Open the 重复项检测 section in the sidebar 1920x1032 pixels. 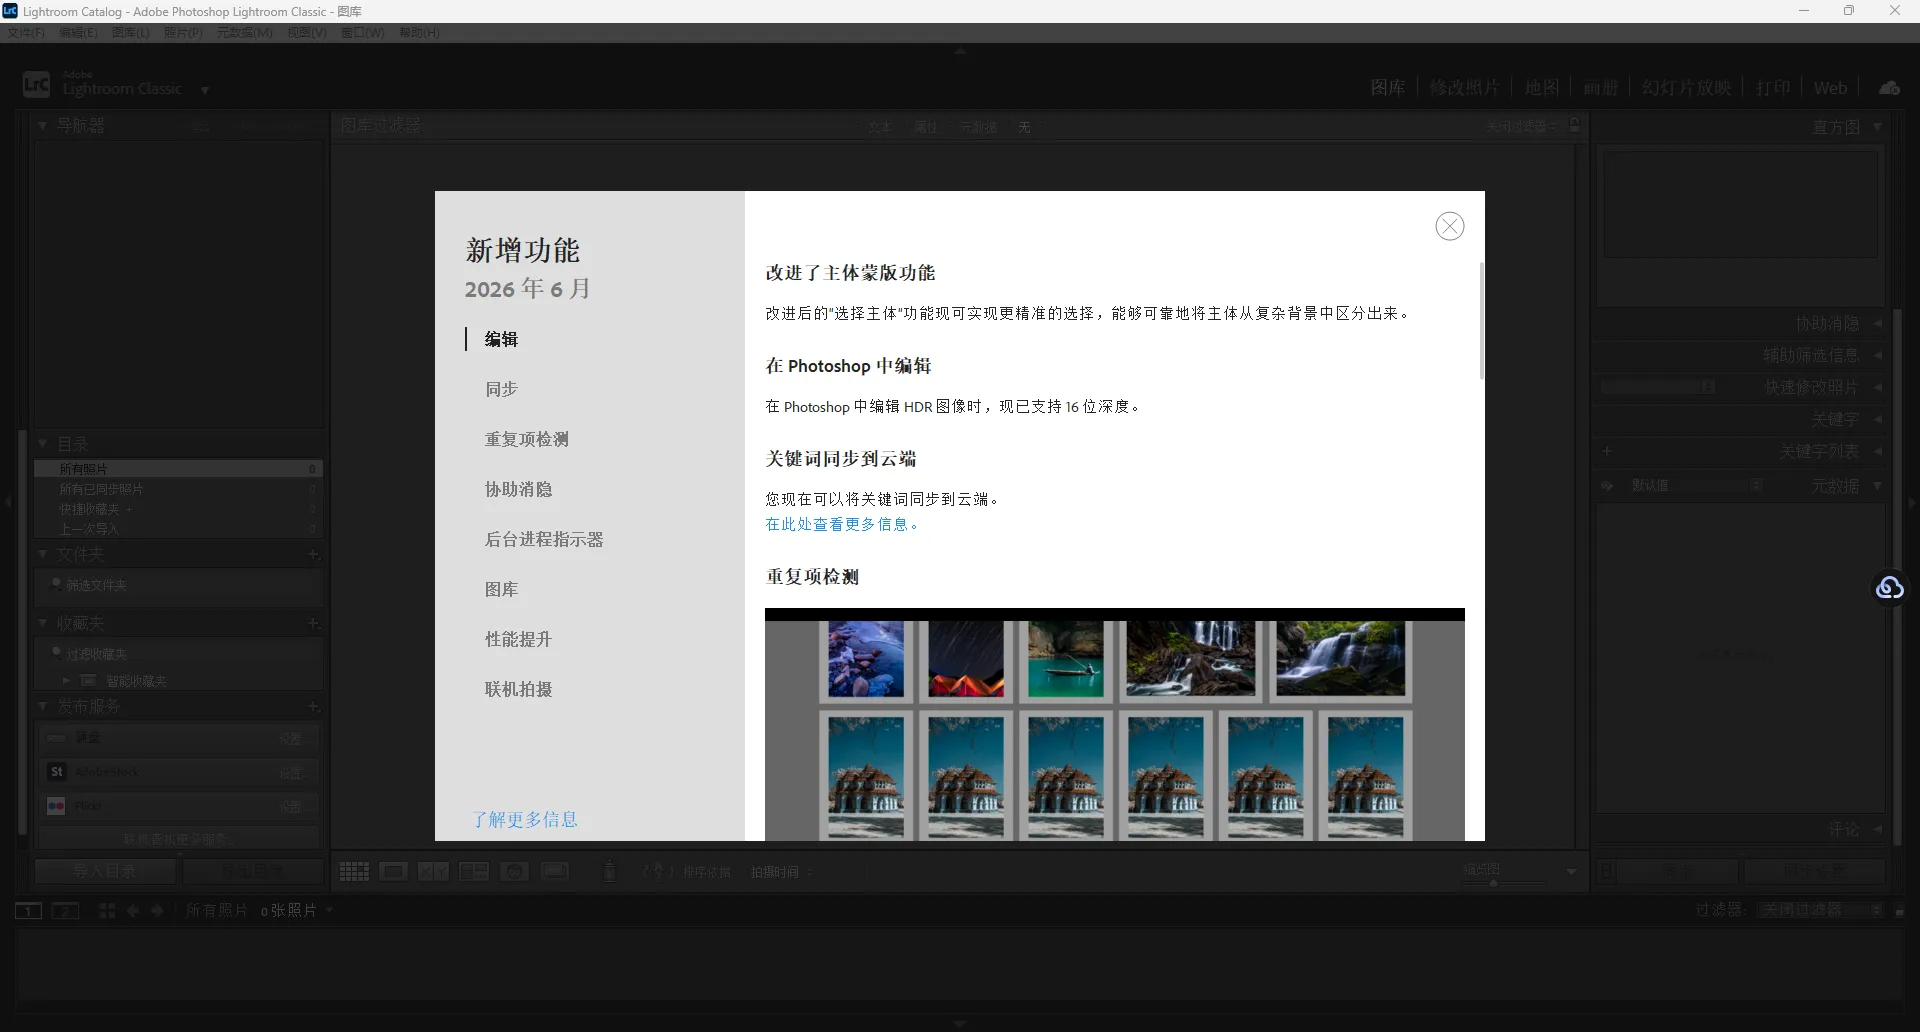[x=526, y=439]
